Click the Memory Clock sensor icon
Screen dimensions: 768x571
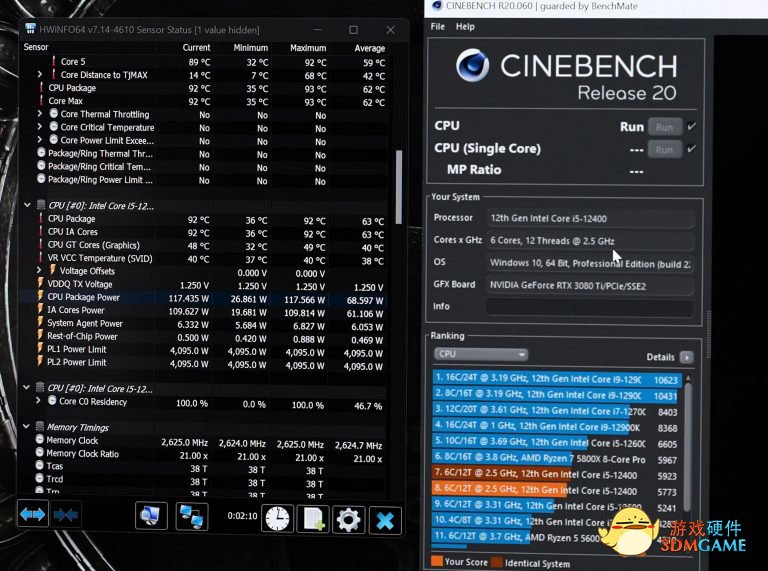(40, 439)
